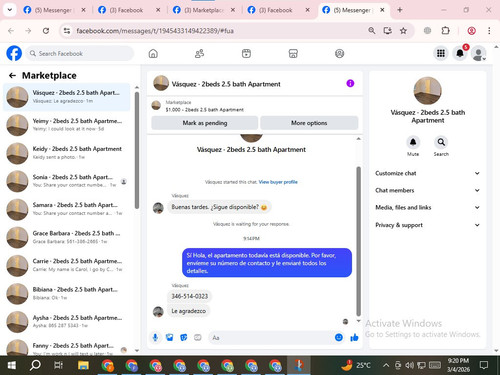The height and width of the screenshot is (375, 500).
Task: Open Chrome three-dot menu
Action: pyautogui.click(x=489, y=31)
